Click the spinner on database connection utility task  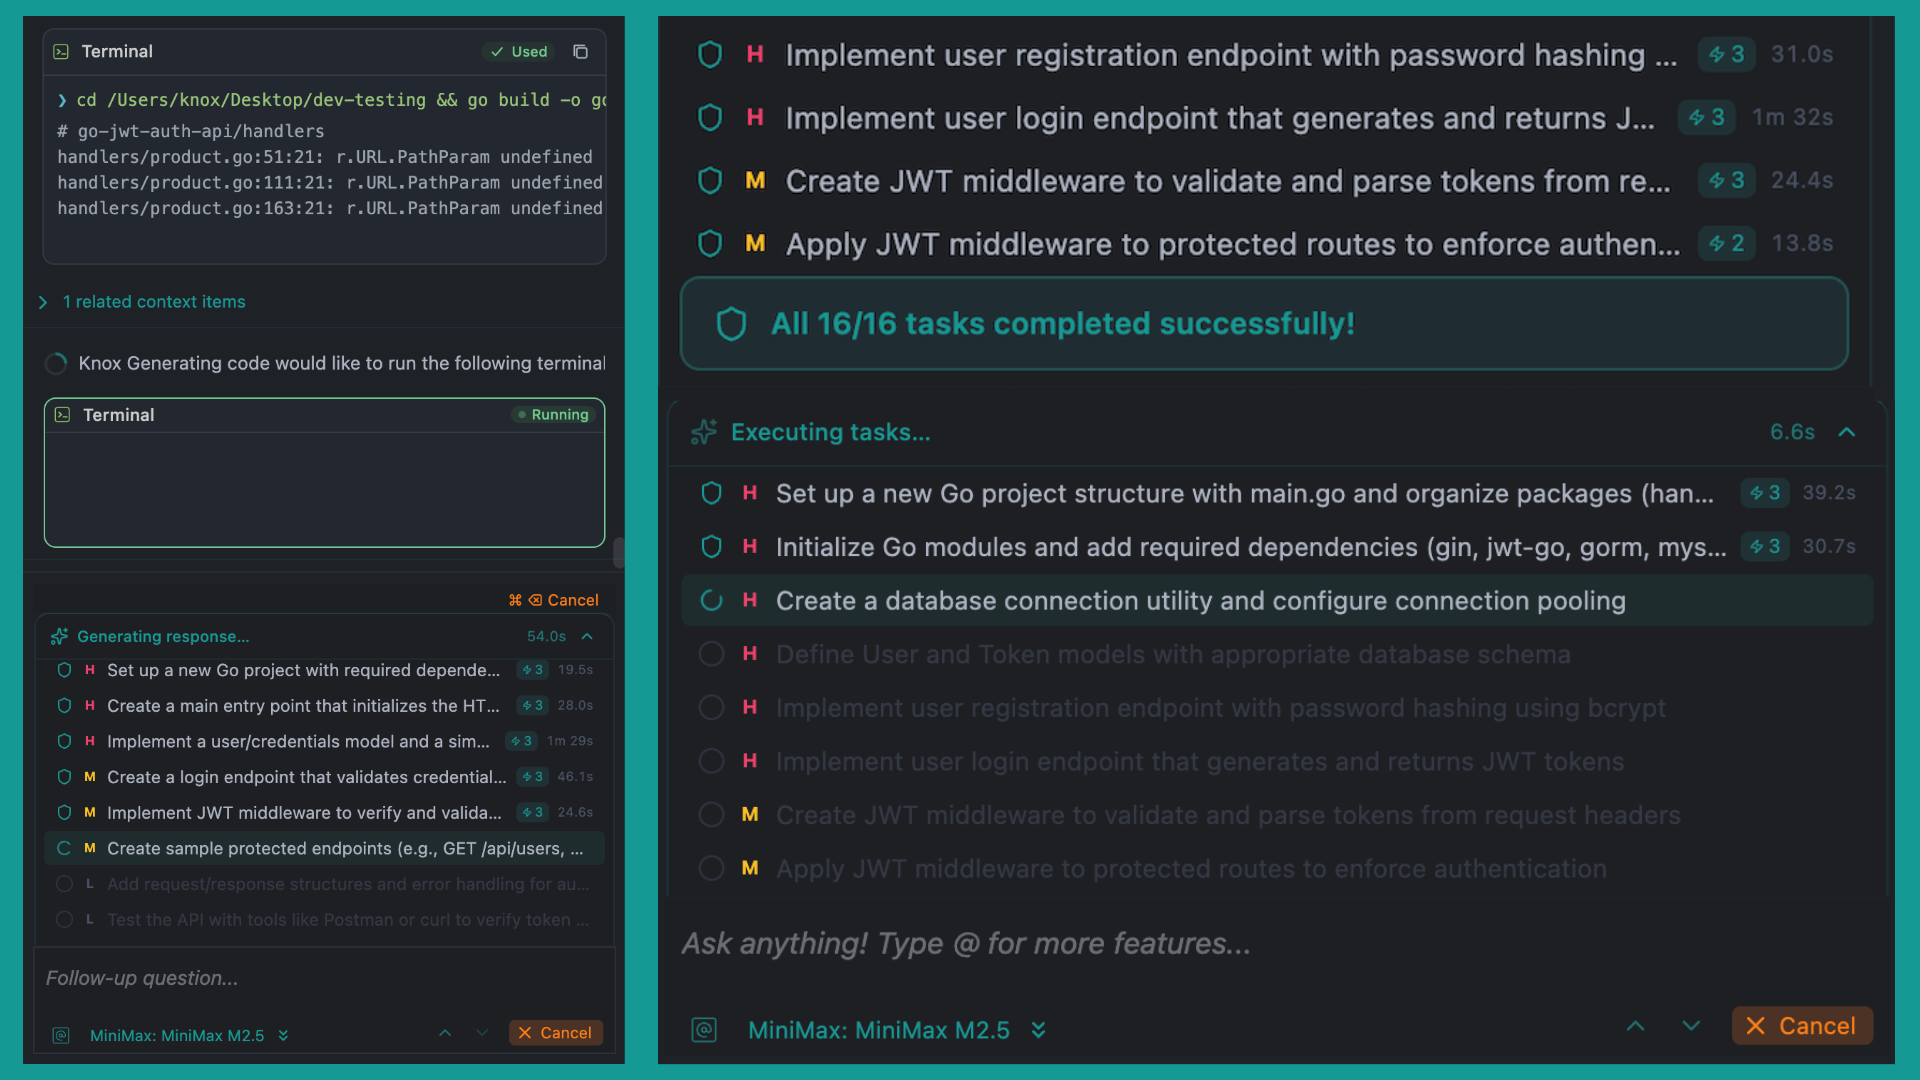click(711, 600)
